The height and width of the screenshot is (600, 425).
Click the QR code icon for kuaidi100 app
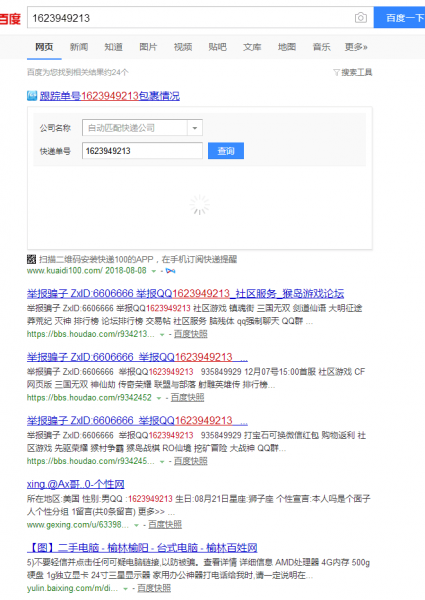point(31,259)
